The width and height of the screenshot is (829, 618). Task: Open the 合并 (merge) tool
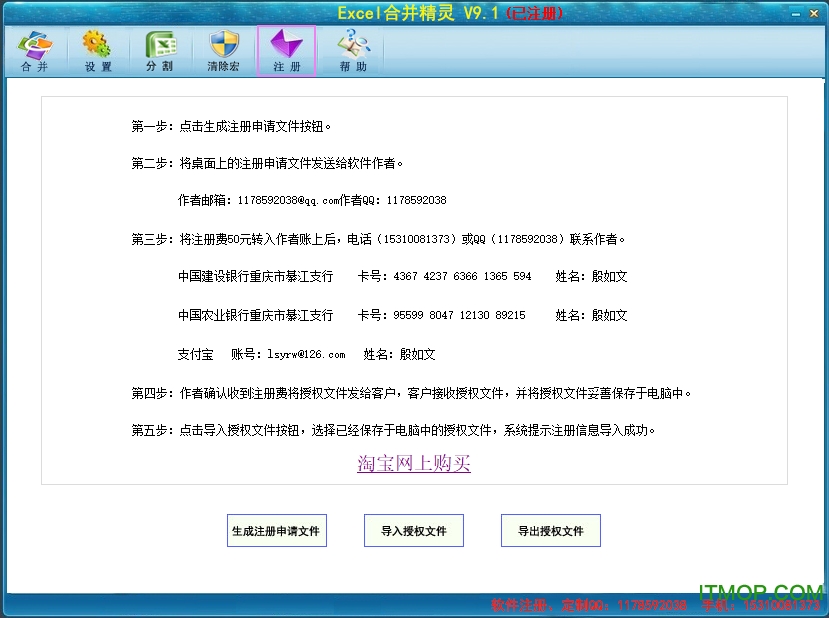pyautogui.click(x=34, y=51)
